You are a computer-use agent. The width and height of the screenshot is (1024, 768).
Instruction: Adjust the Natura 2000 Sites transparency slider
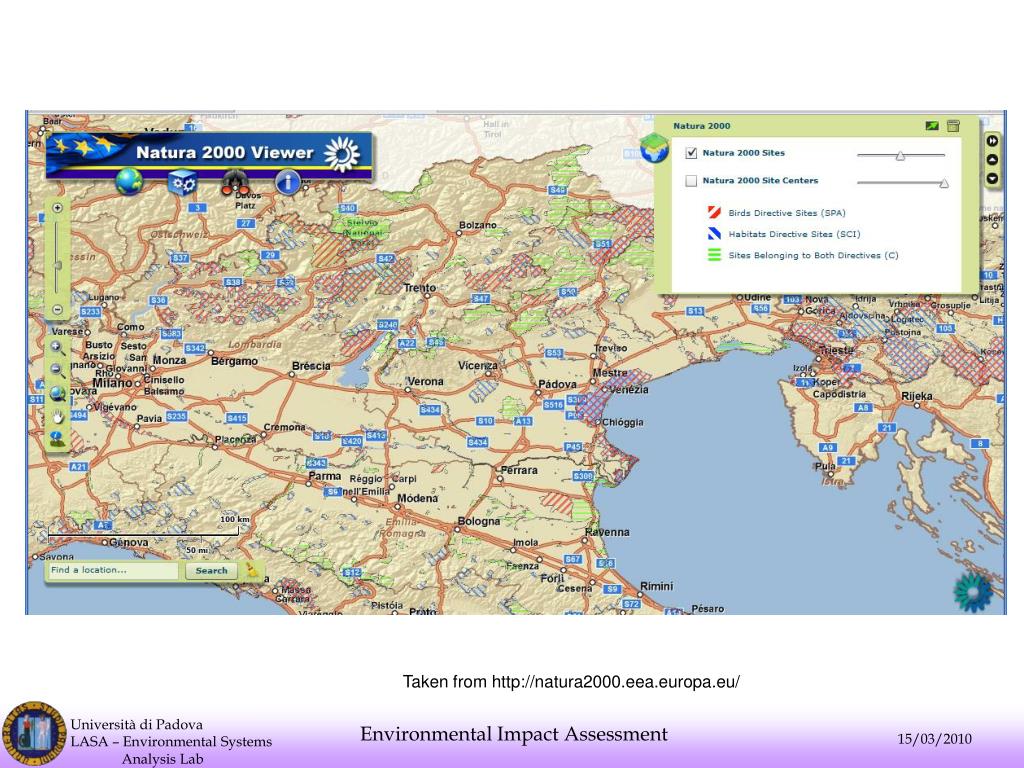tap(901, 155)
